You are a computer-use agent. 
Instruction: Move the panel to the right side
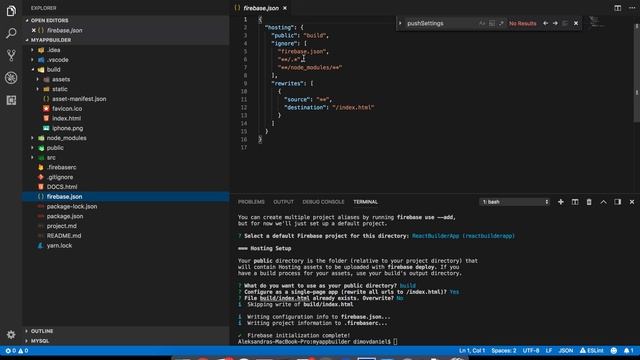618,202
